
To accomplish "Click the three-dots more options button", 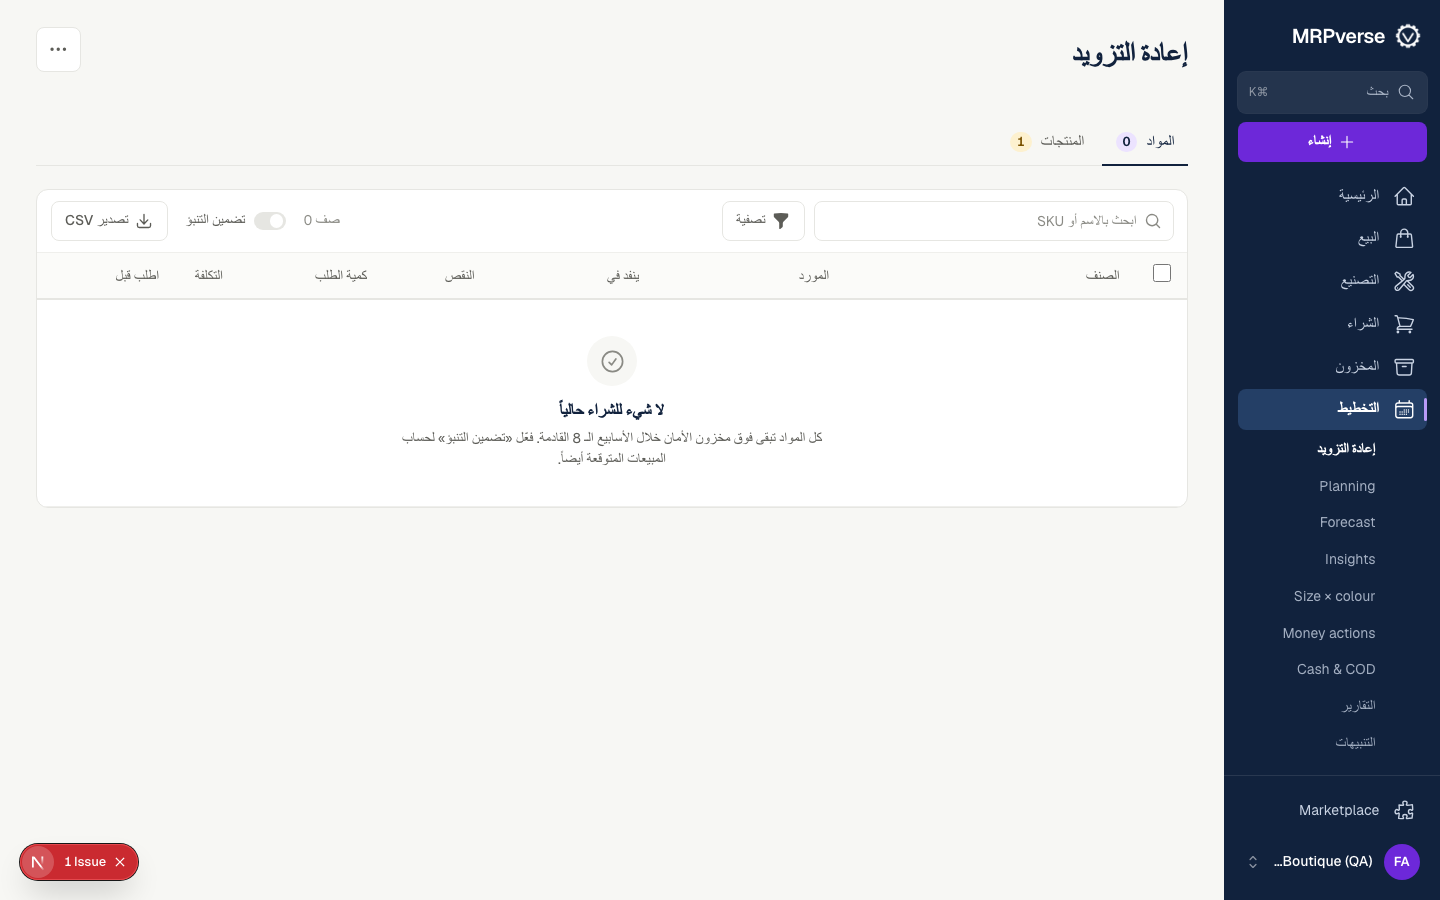I will (x=58, y=49).
